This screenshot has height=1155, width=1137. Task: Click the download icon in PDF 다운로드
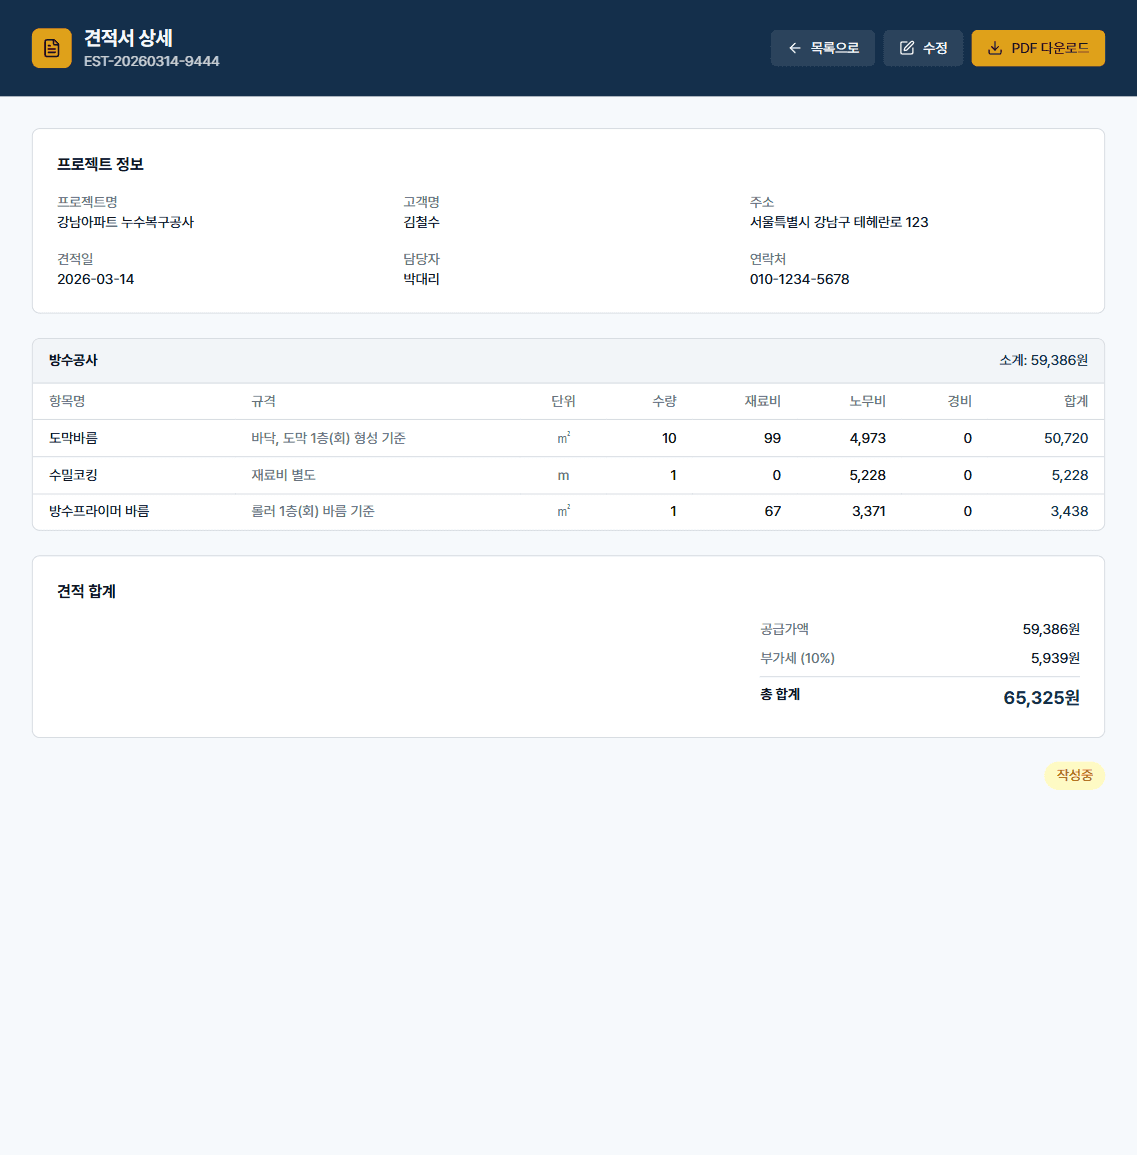pyautogui.click(x=995, y=48)
